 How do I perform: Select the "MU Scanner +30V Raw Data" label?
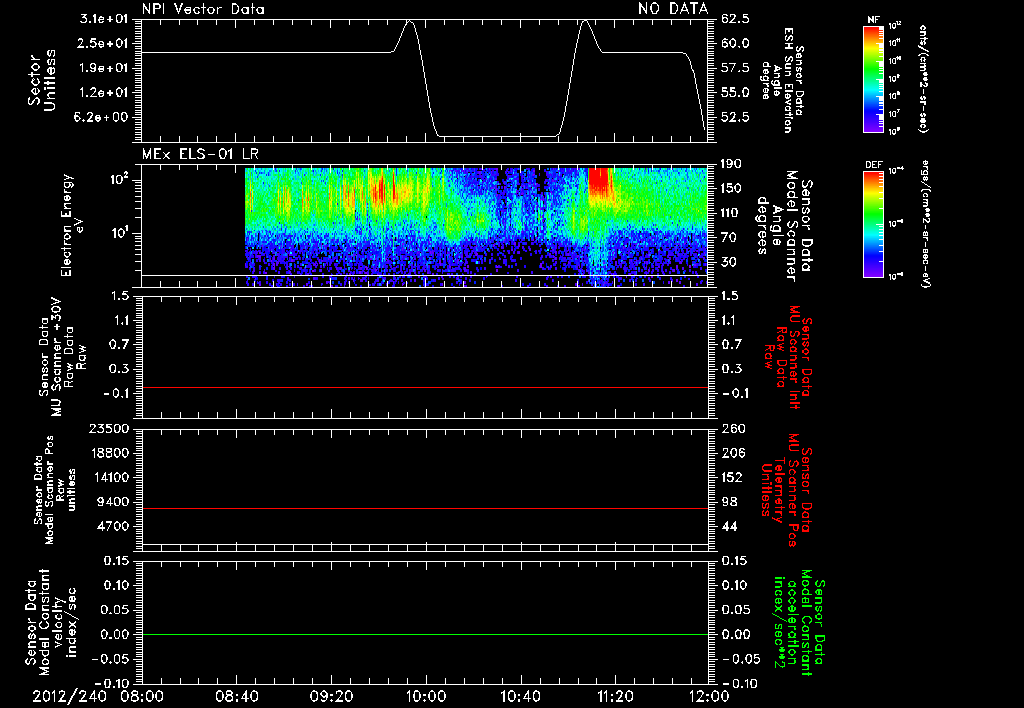[62, 357]
